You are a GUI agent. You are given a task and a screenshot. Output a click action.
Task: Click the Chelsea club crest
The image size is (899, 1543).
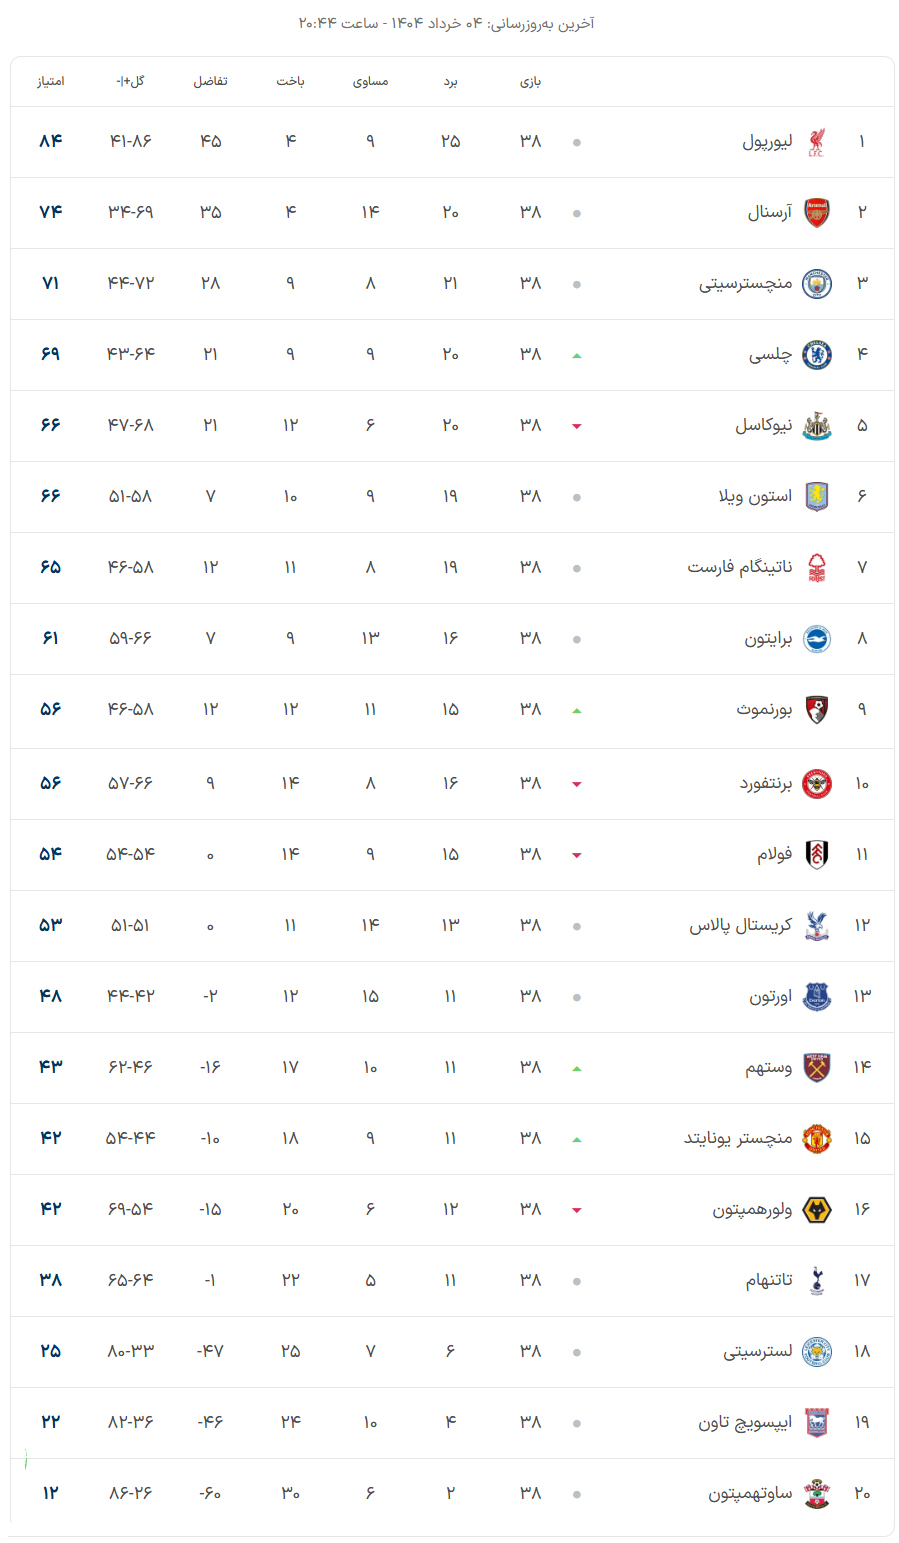(x=817, y=354)
